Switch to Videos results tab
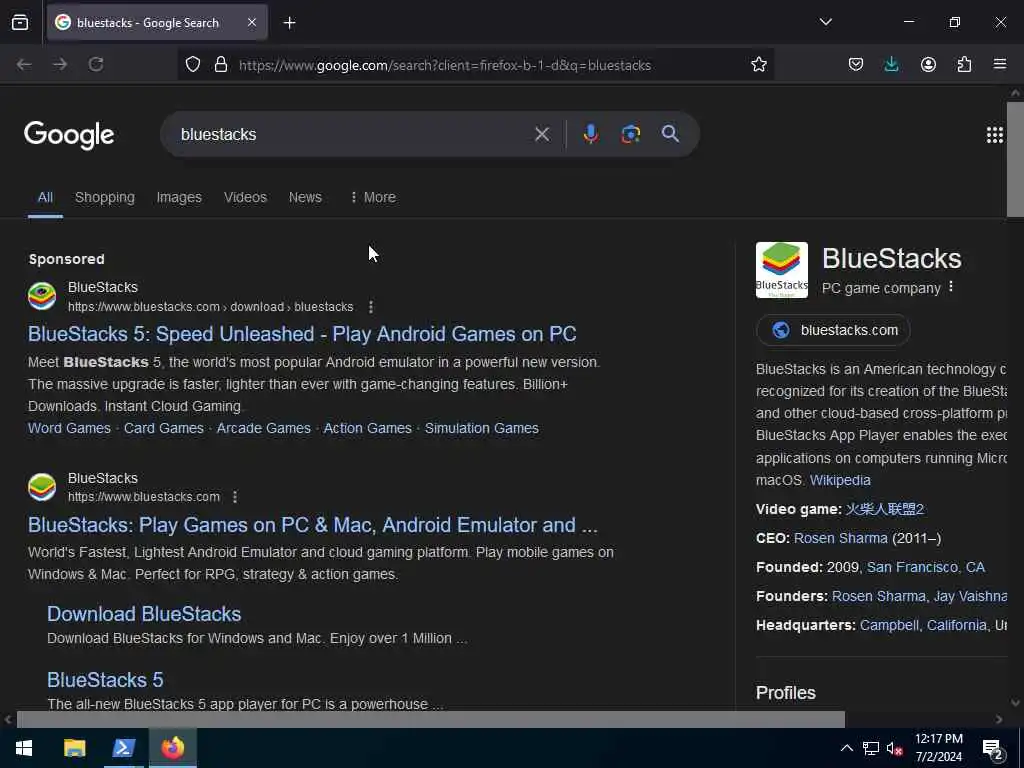Screen dimensions: 1024x768 245,197
